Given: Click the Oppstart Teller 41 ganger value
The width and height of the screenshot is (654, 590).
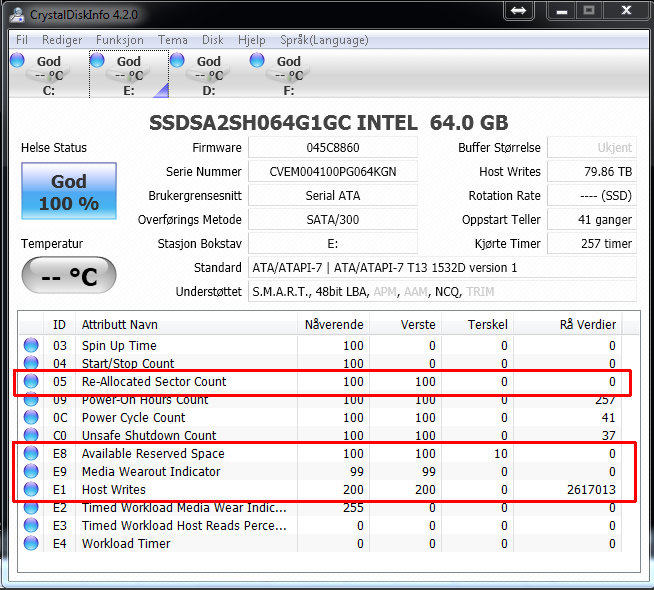Looking at the screenshot, I should coord(592,219).
